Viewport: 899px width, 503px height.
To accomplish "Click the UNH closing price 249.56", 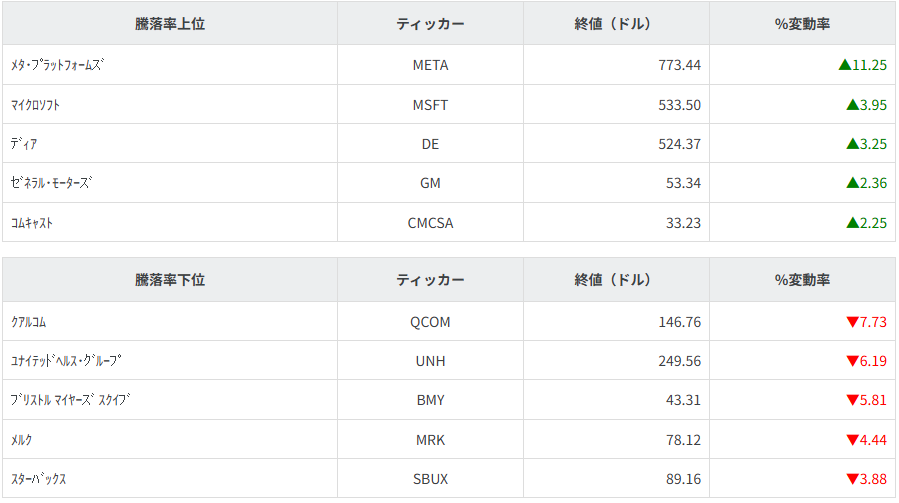I will (679, 361).
